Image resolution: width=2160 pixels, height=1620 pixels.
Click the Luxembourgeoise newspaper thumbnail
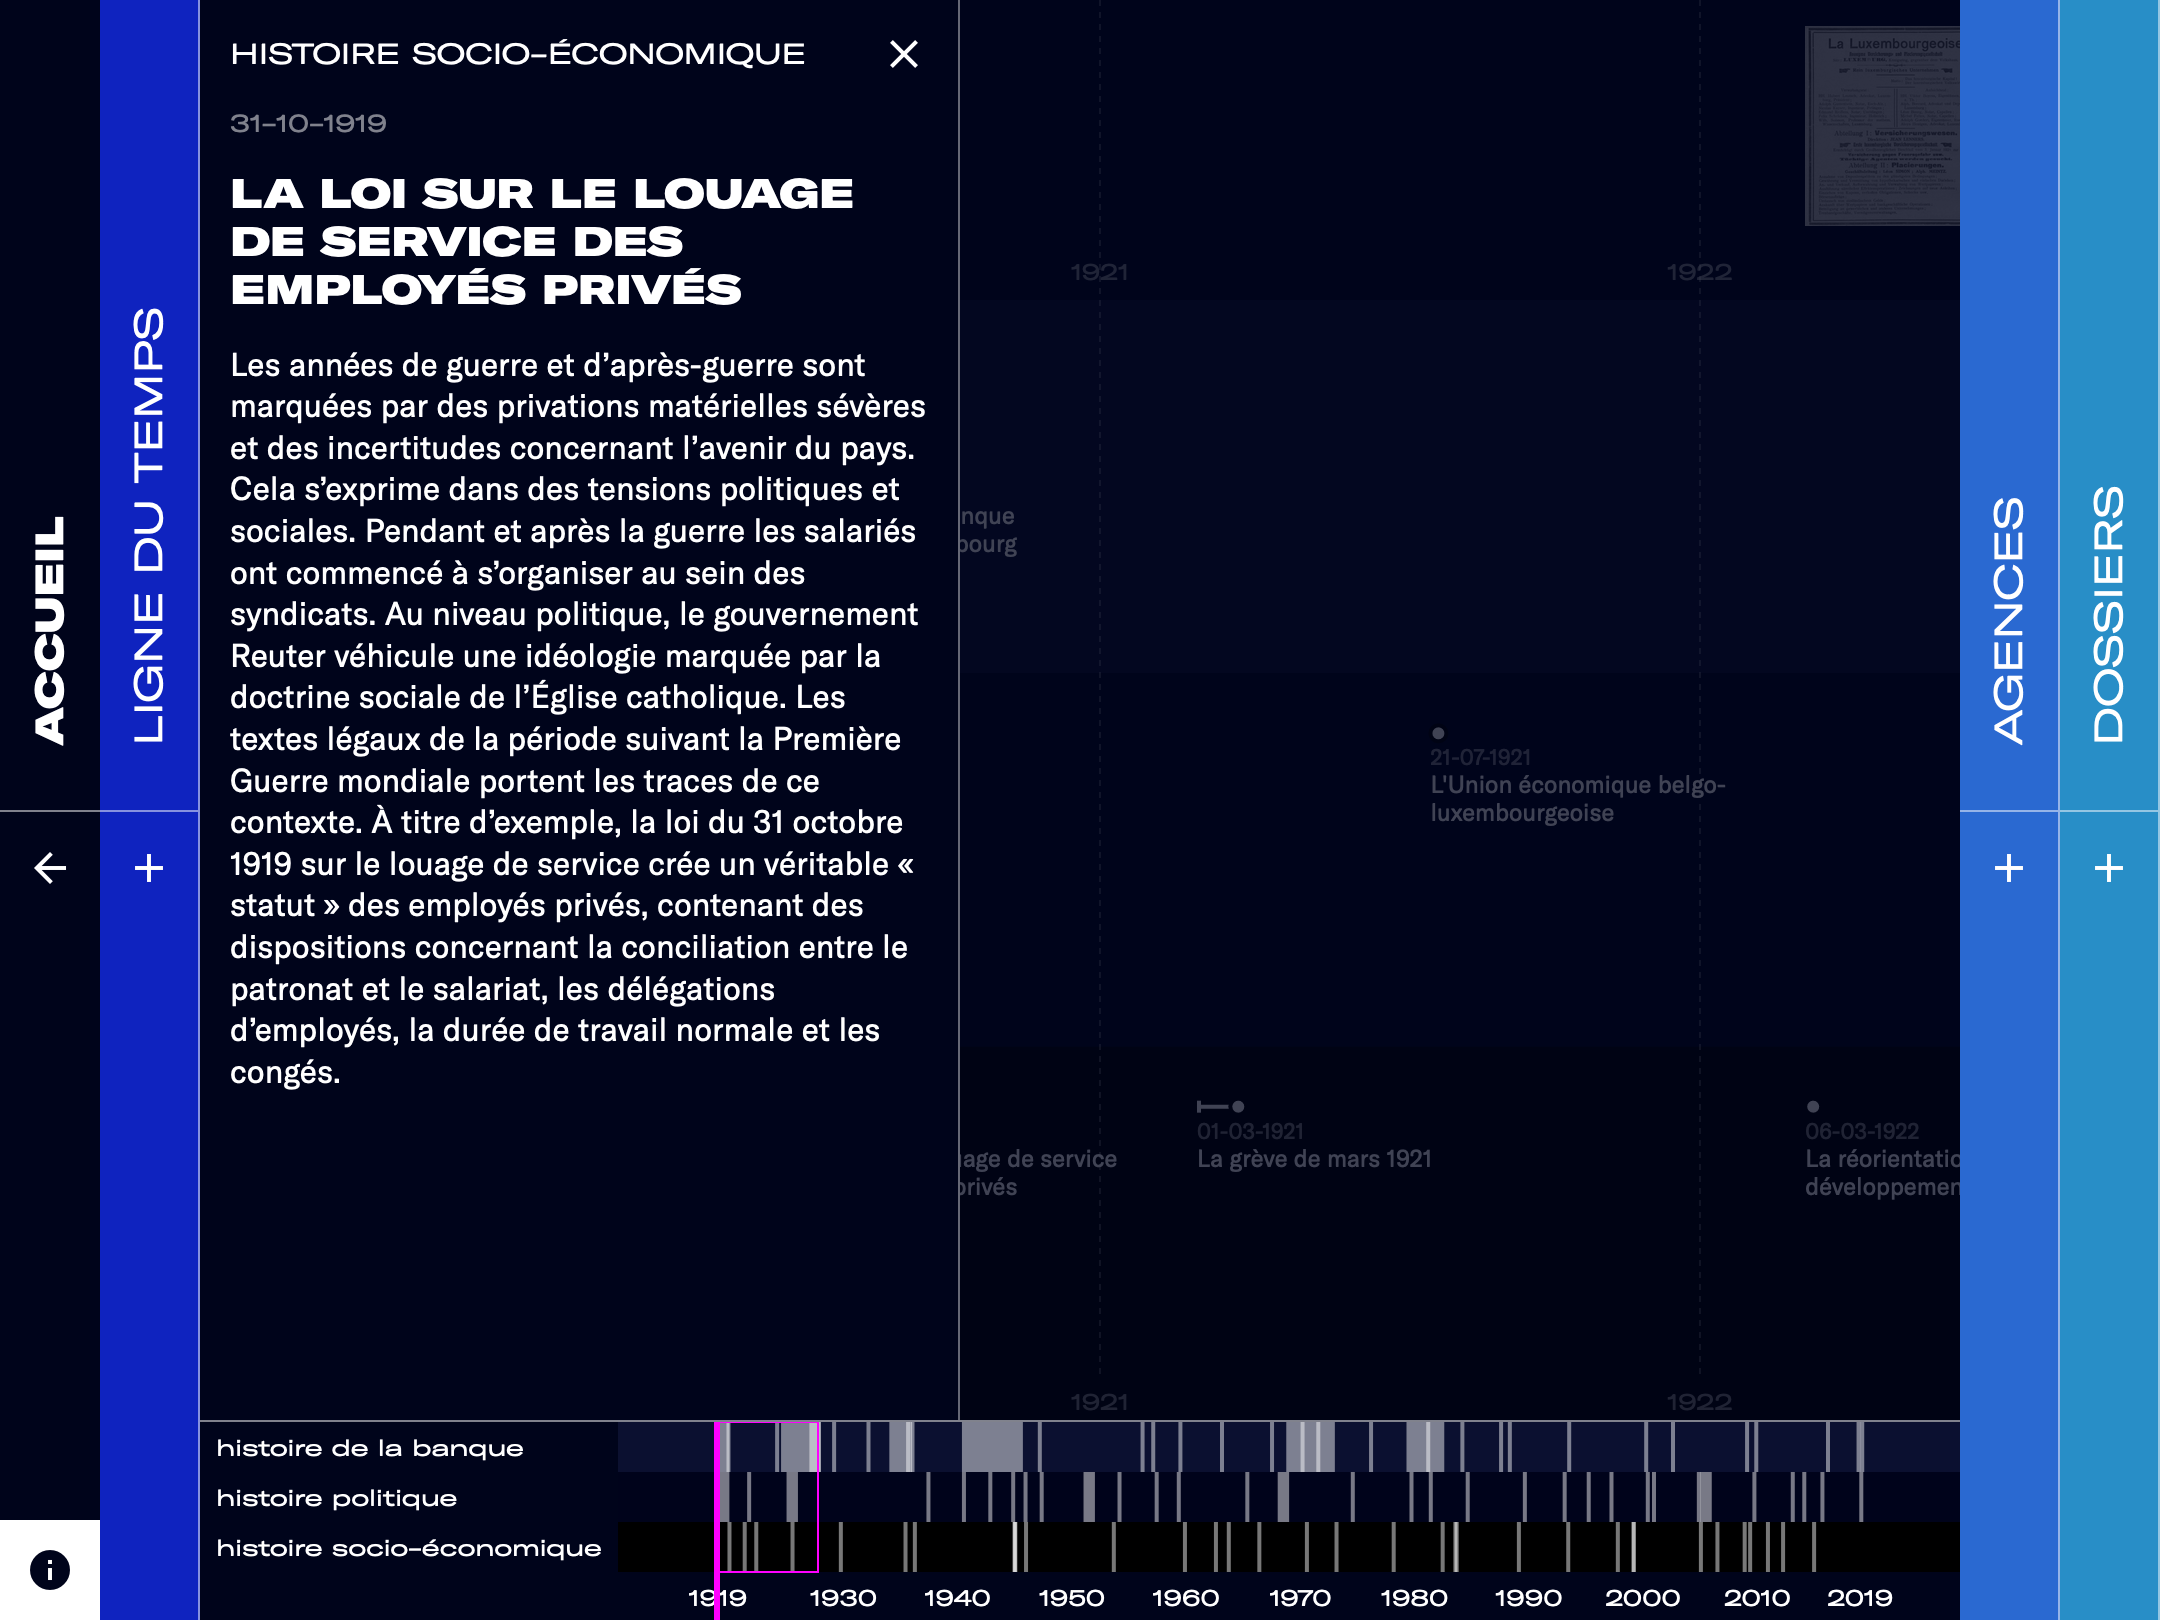click(1882, 126)
